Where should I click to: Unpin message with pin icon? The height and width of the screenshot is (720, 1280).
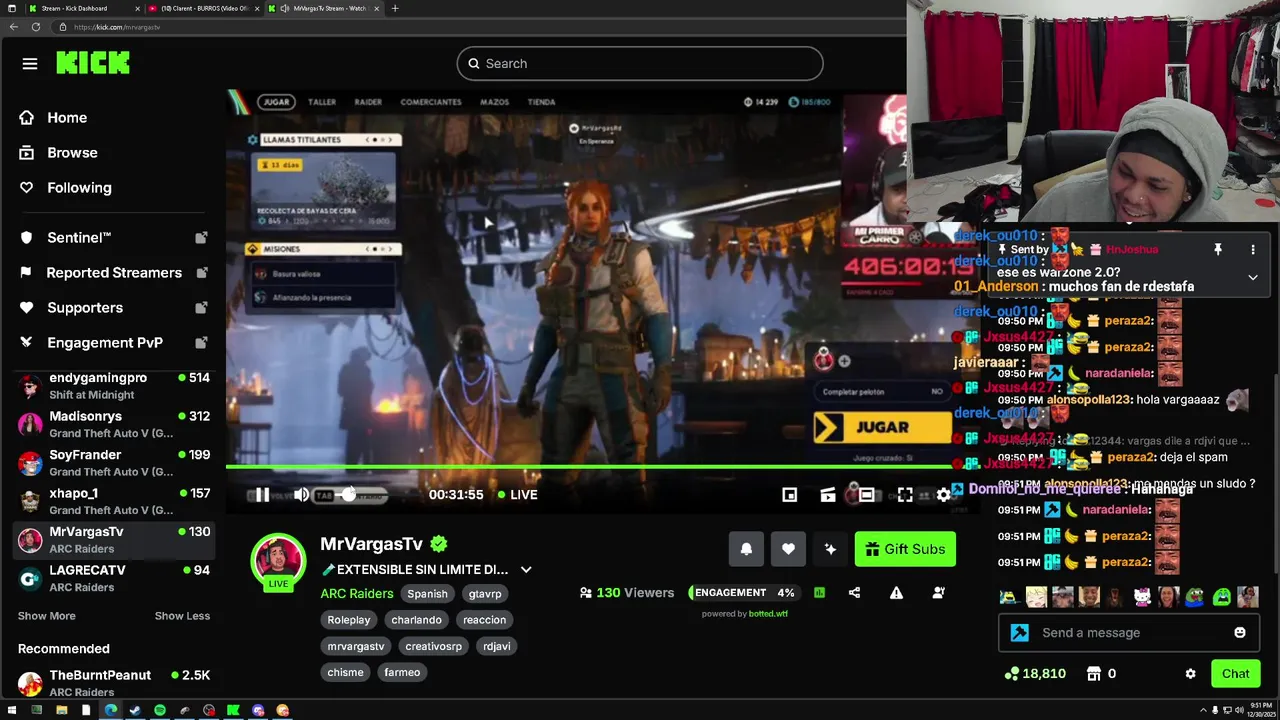[1218, 250]
